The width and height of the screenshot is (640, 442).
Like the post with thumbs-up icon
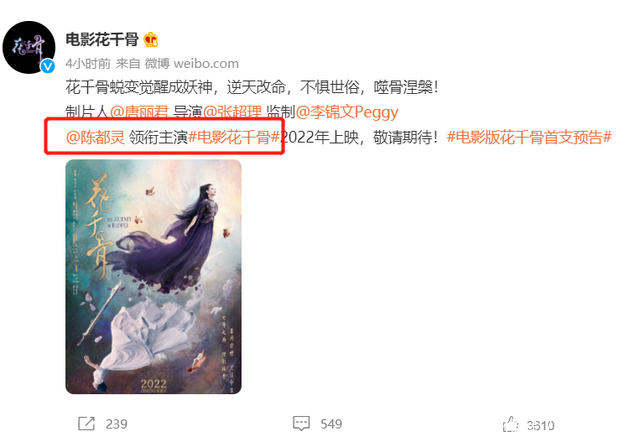[511, 424]
